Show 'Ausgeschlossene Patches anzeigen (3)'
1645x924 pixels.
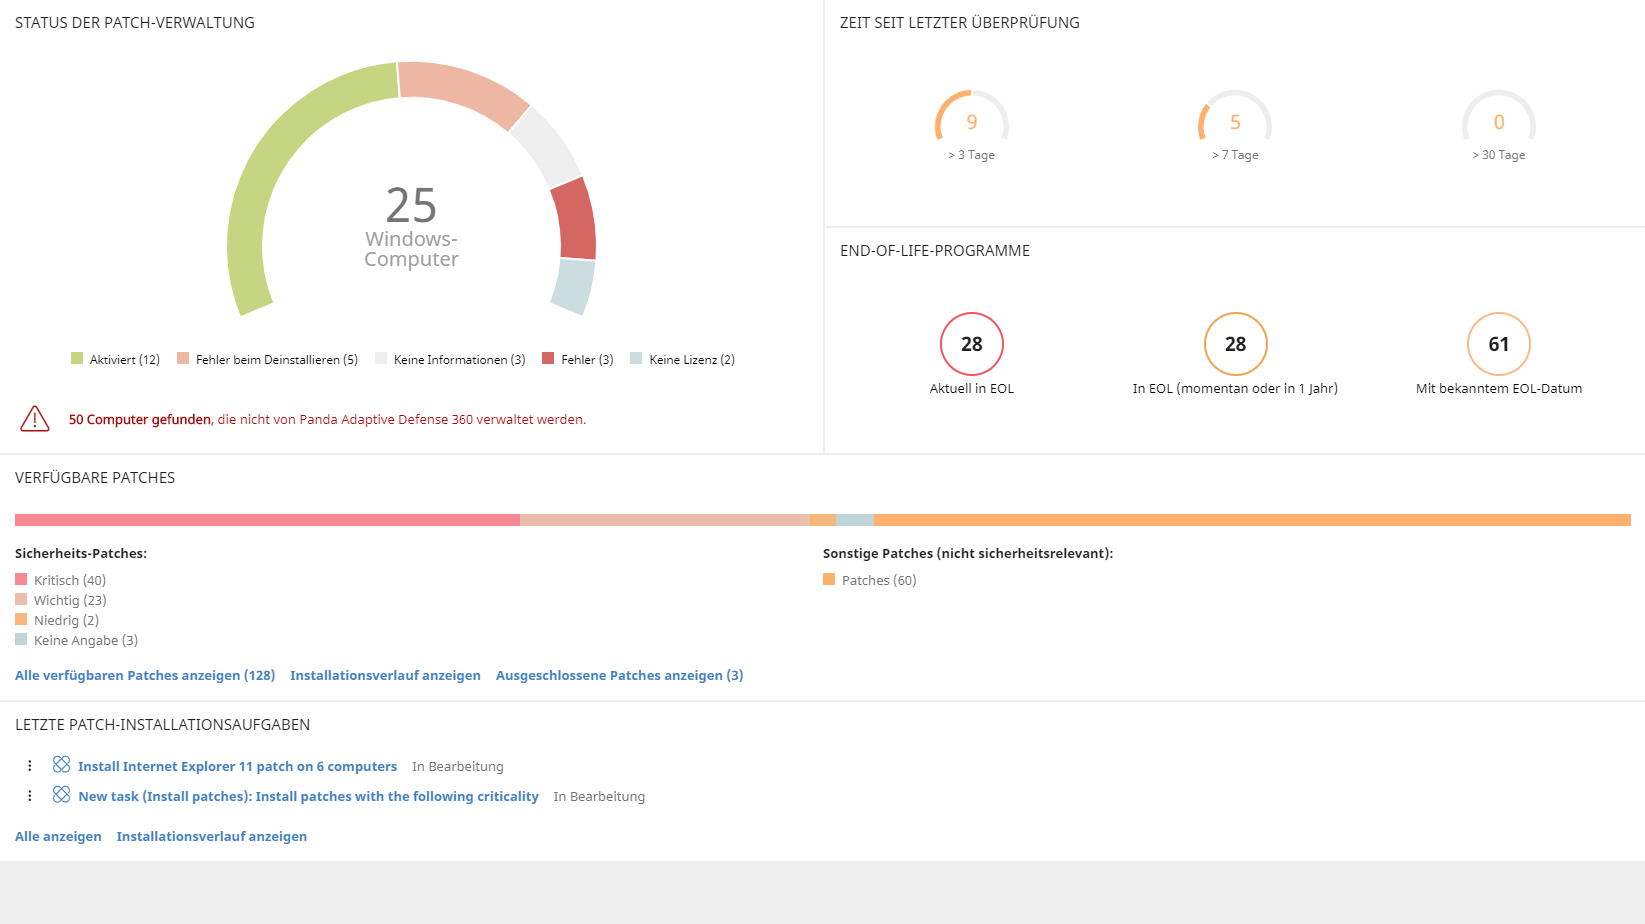click(x=619, y=676)
